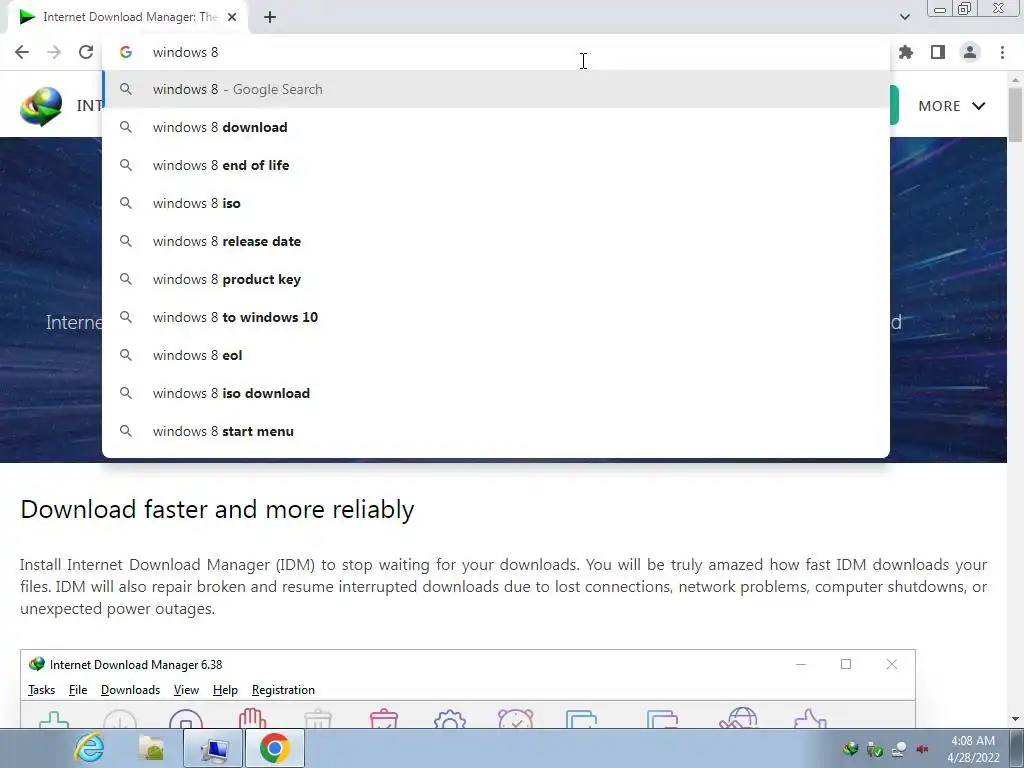Pick 'windows 8 iso download' suggestion
Image resolution: width=1024 pixels, height=768 pixels.
pos(496,393)
